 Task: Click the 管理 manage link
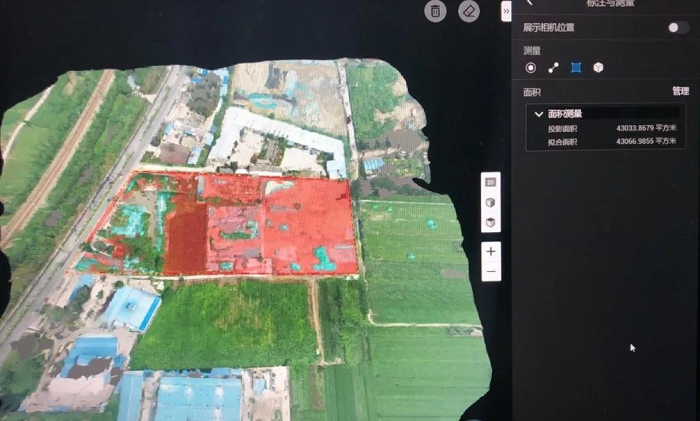pos(680,91)
